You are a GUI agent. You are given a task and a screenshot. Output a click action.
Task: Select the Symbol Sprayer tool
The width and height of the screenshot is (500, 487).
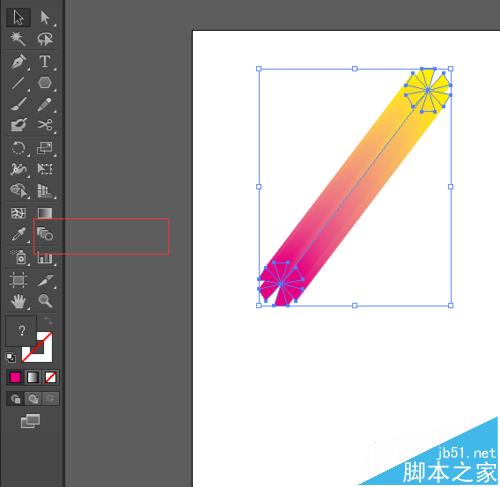18,257
